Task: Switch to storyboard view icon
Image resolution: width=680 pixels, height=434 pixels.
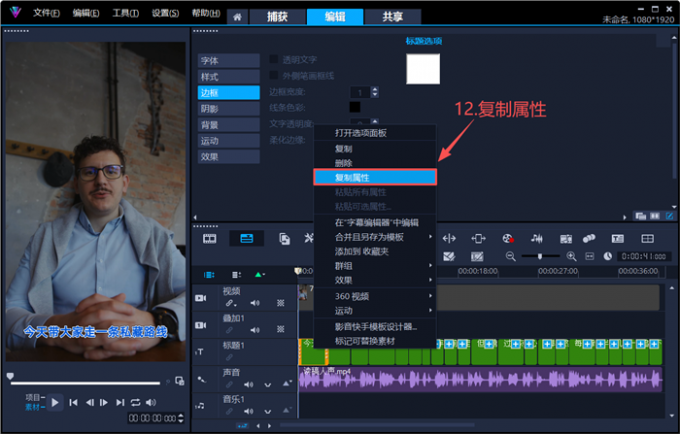Action: pos(209,238)
